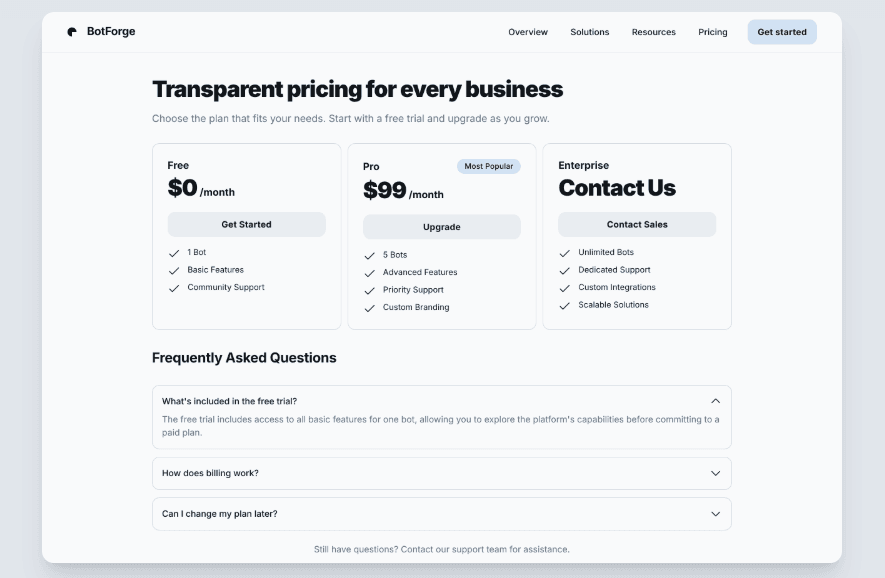Open the Overview page
The height and width of the screenshot is (578, 885).
528,31
